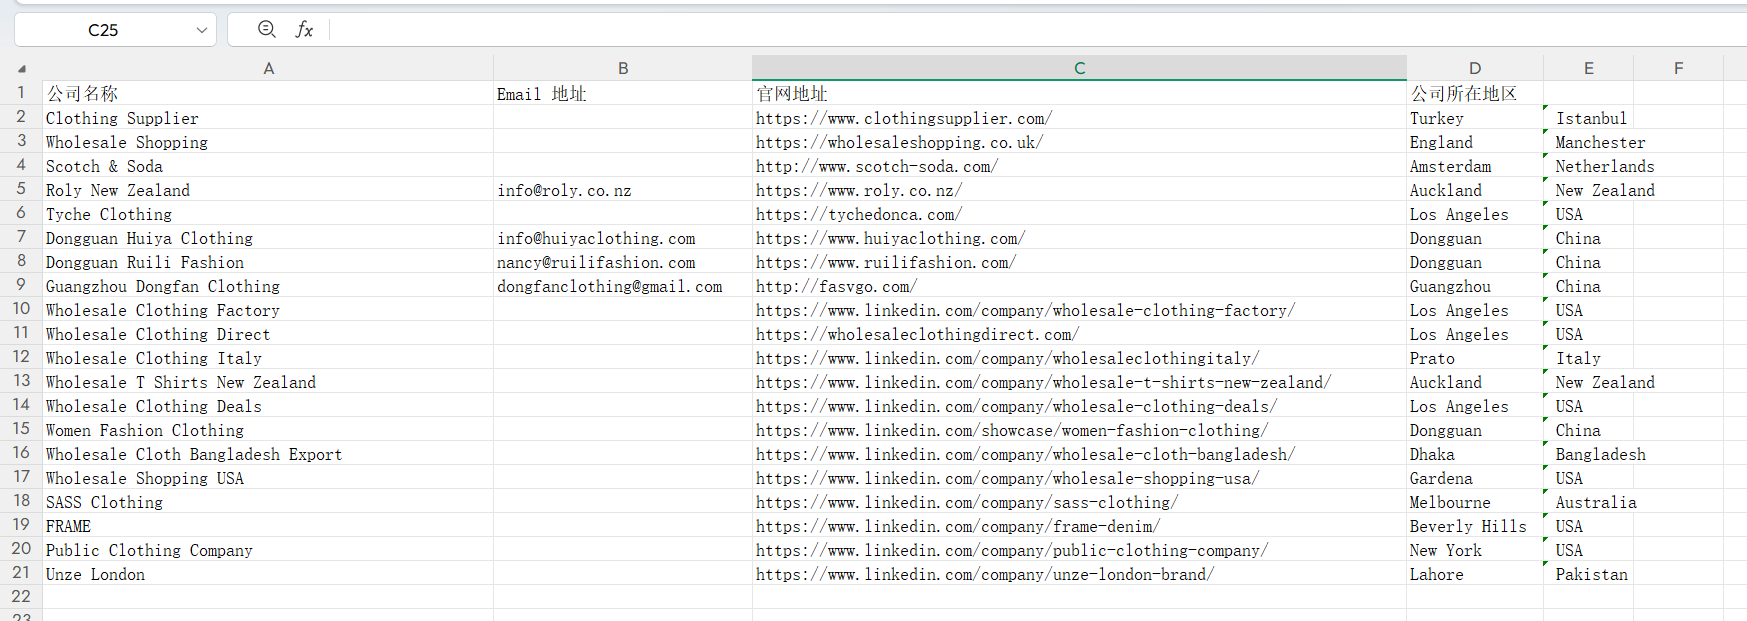This screenshot has height=621, width=1747.
Task: Click the 公司所在地区 header cell
Action: point(1475,93)
